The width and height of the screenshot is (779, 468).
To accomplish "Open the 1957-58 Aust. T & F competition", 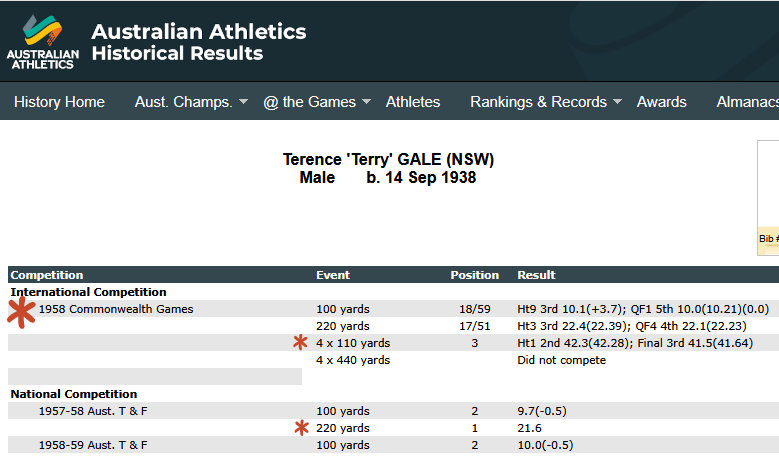I will [93, 411].
